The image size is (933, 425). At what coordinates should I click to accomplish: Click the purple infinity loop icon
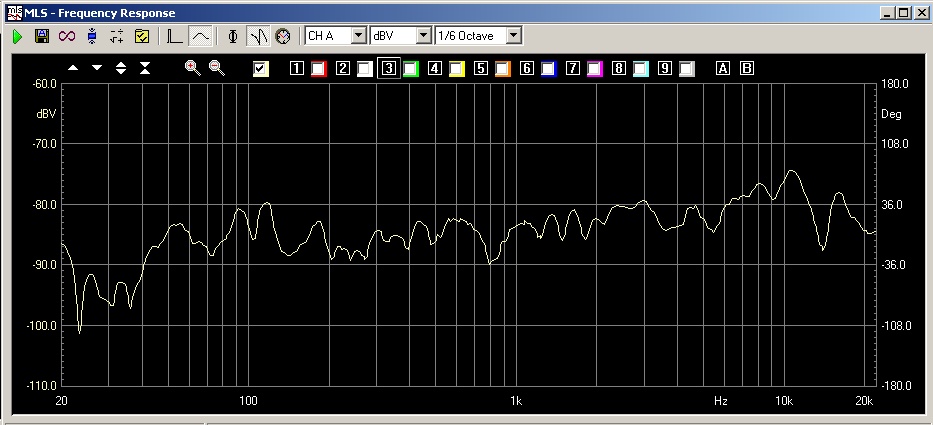[x=66, y=36]
